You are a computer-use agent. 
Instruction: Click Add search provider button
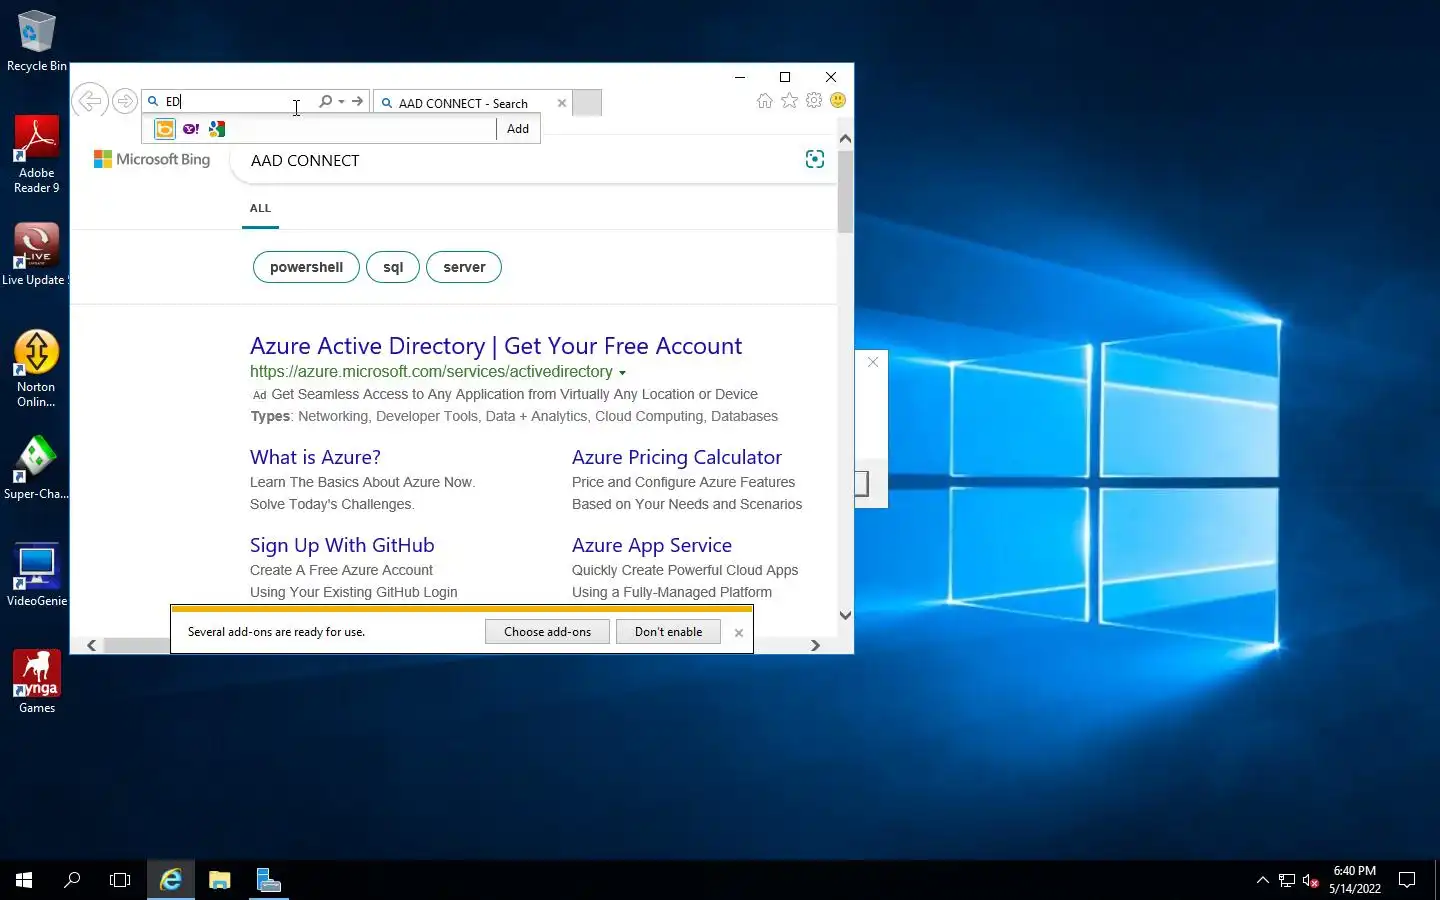click(x=518, y=129)
